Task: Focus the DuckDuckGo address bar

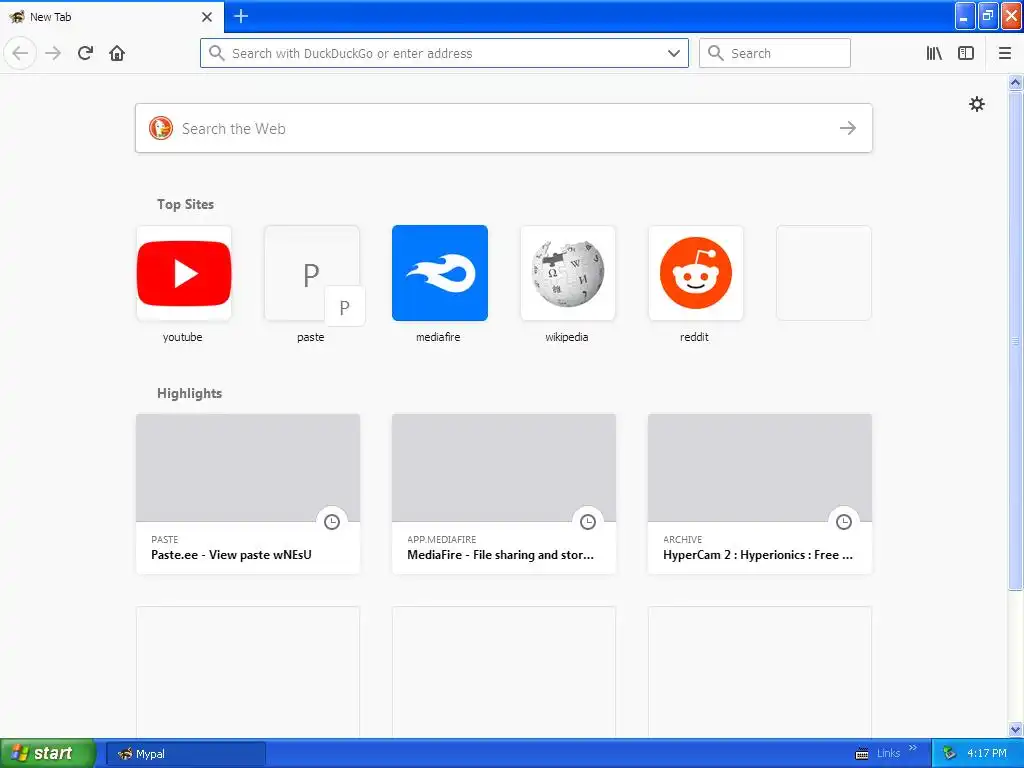Action: (x=444, y=53)
